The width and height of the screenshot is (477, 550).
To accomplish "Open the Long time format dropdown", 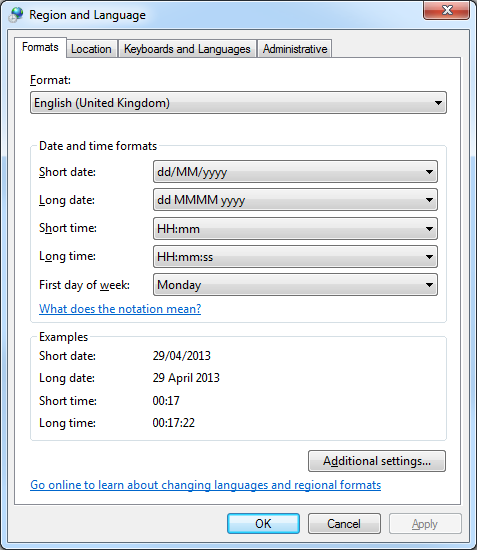I will pyautogui.click(x=295, y=257).
